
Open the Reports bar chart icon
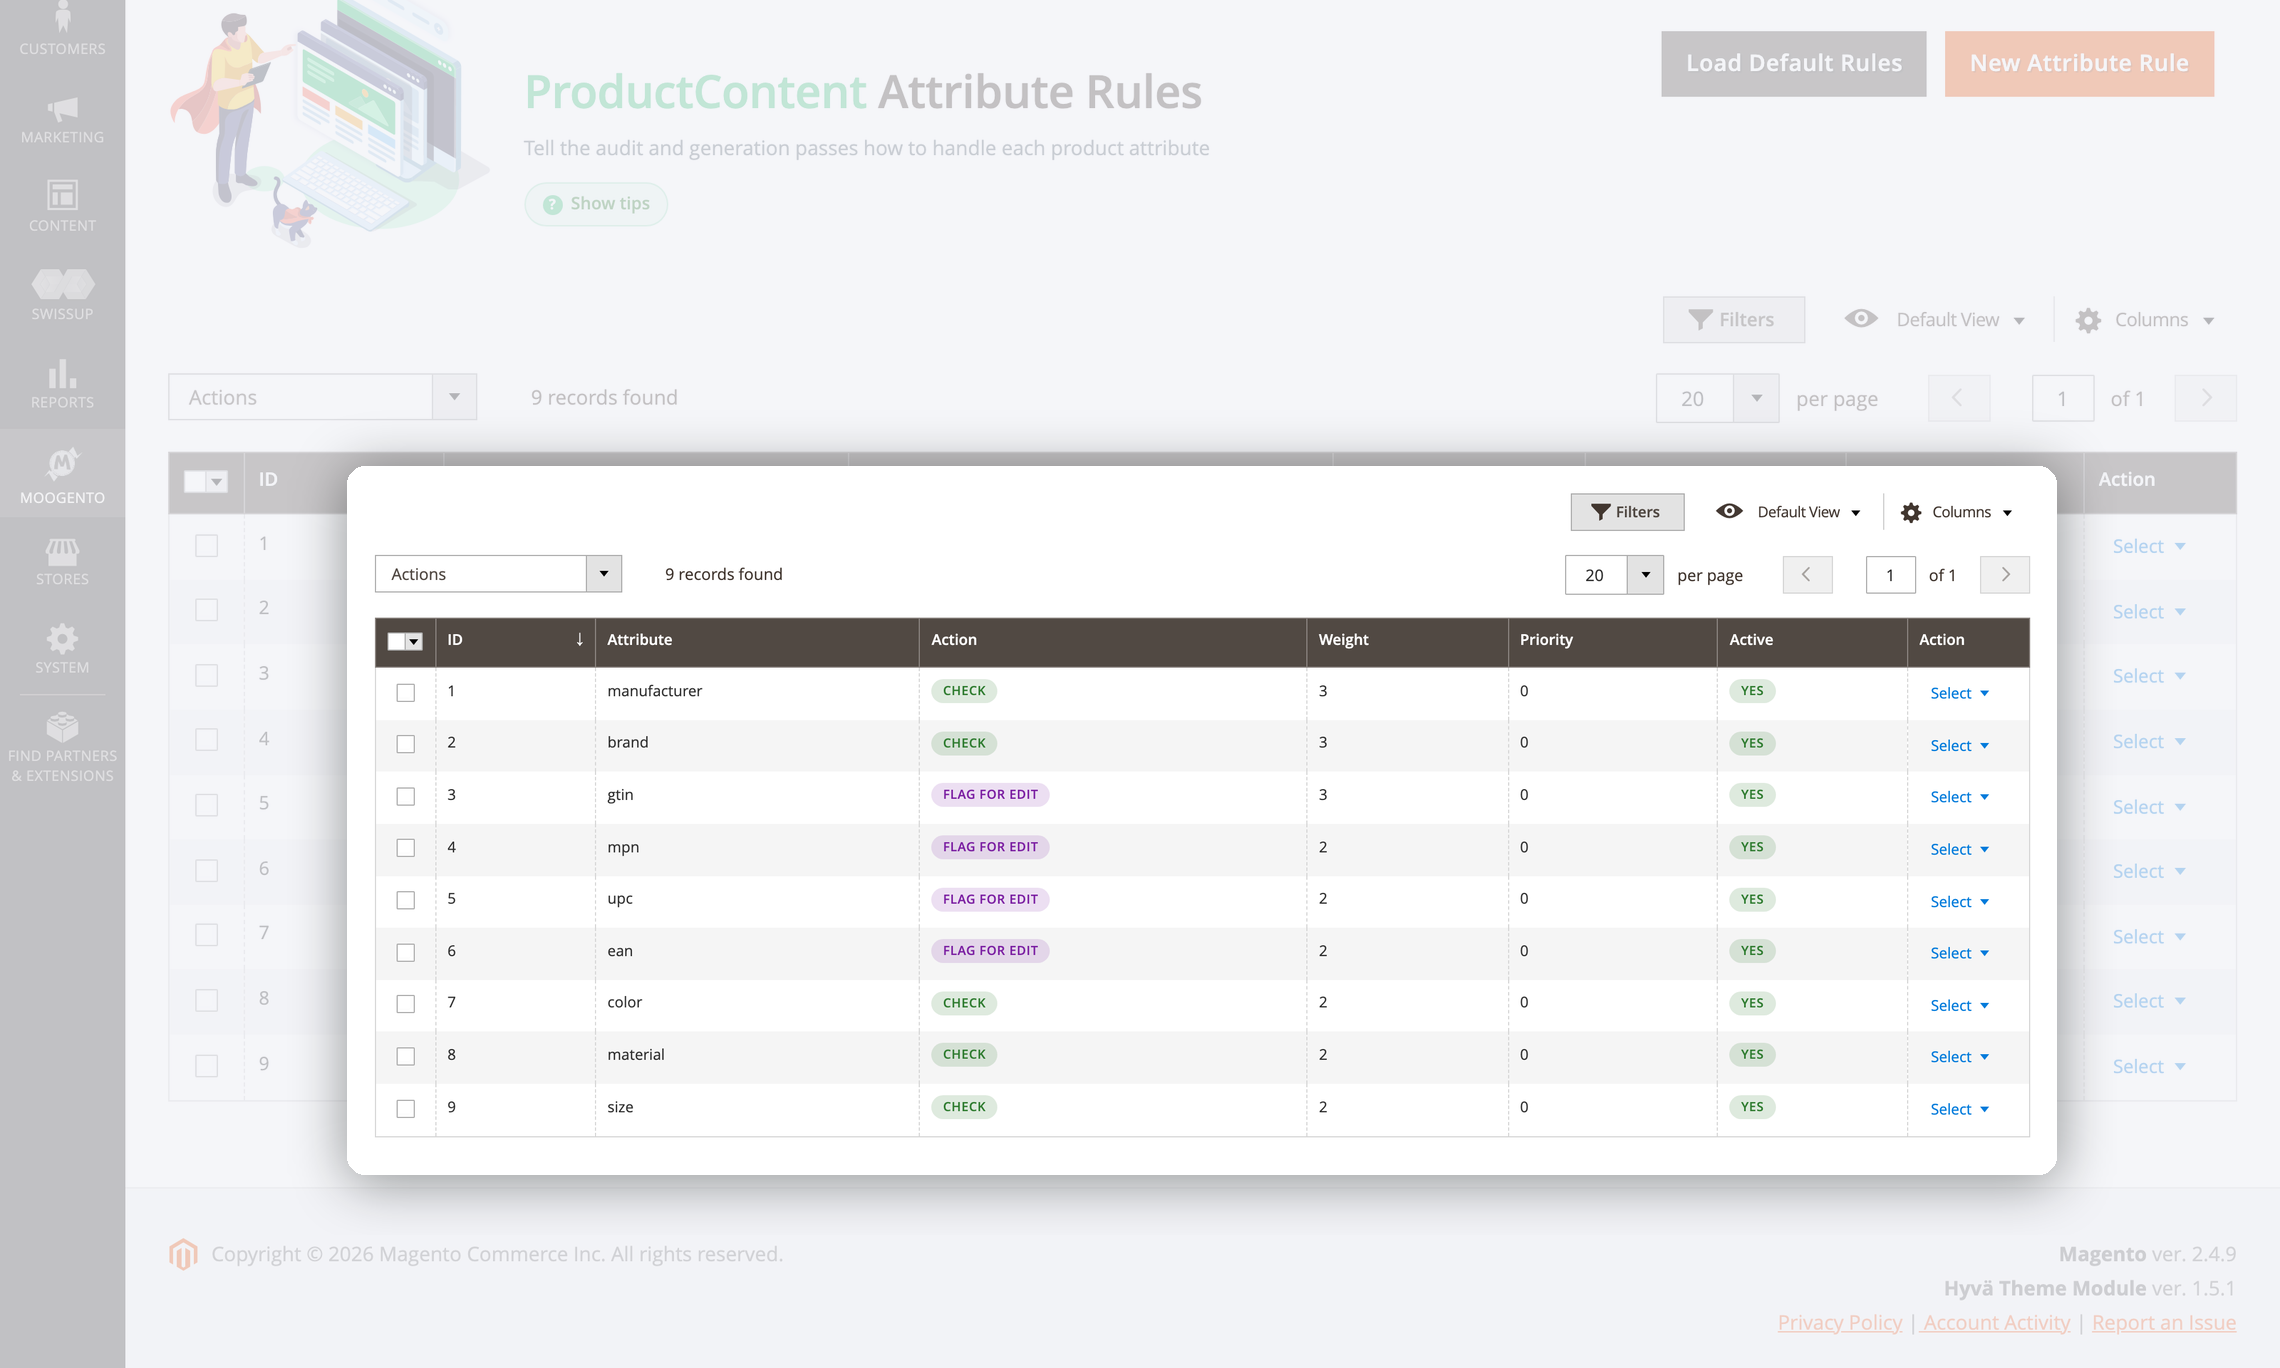click(x=62, y=374)
